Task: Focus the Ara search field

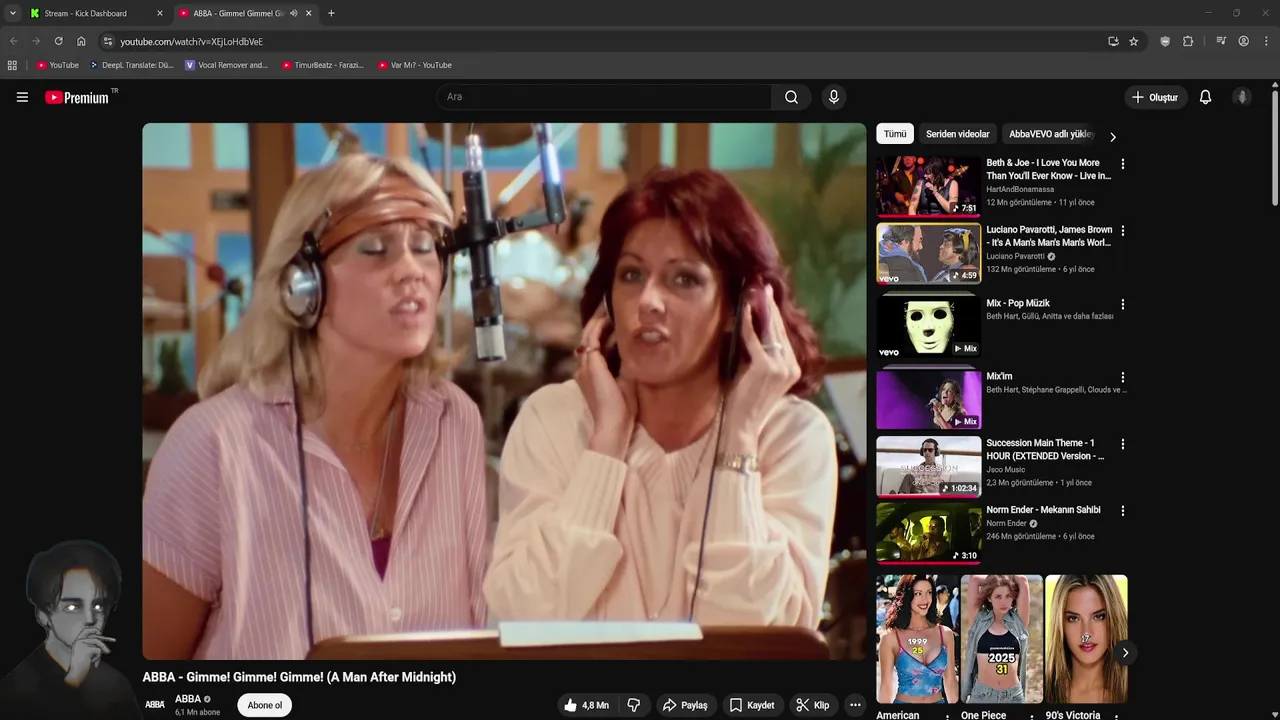Action: [603, 97]
